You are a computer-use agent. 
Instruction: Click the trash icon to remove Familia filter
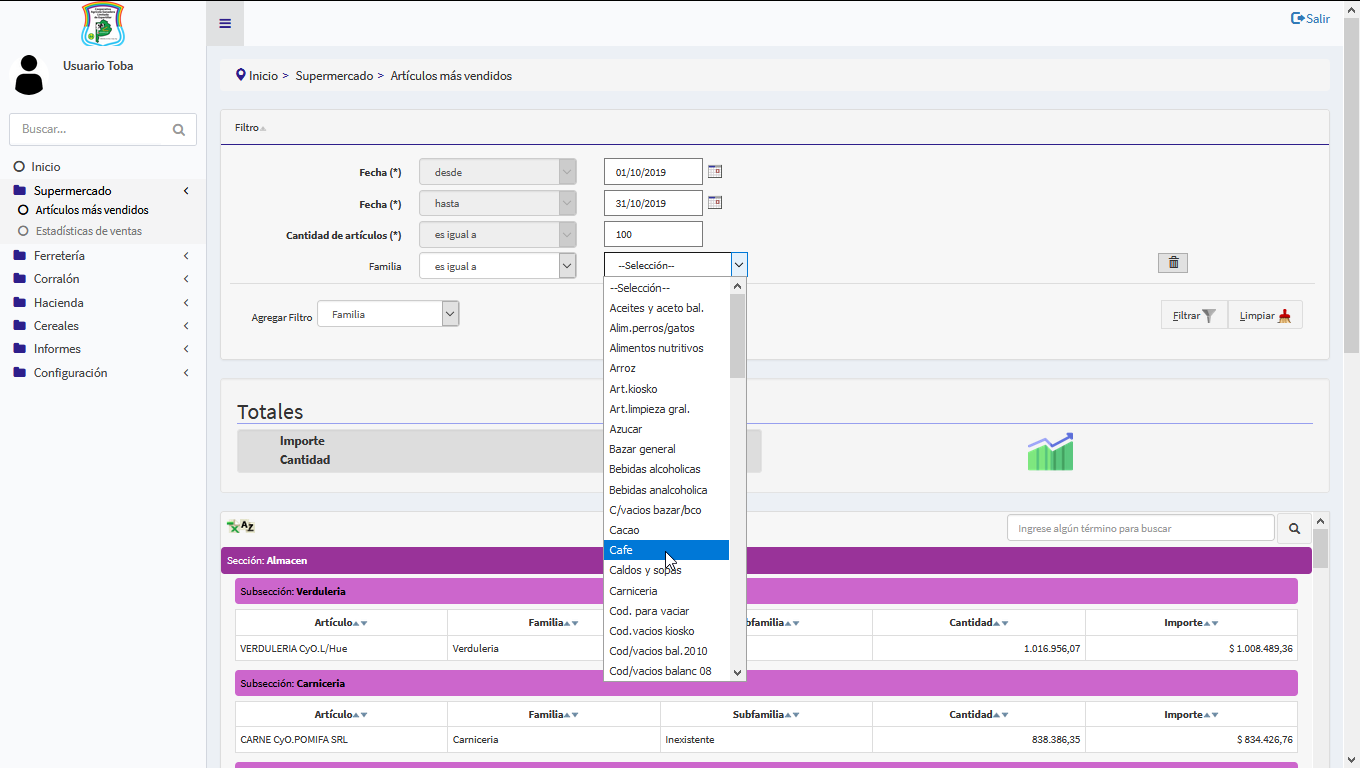click(1173, 263)
